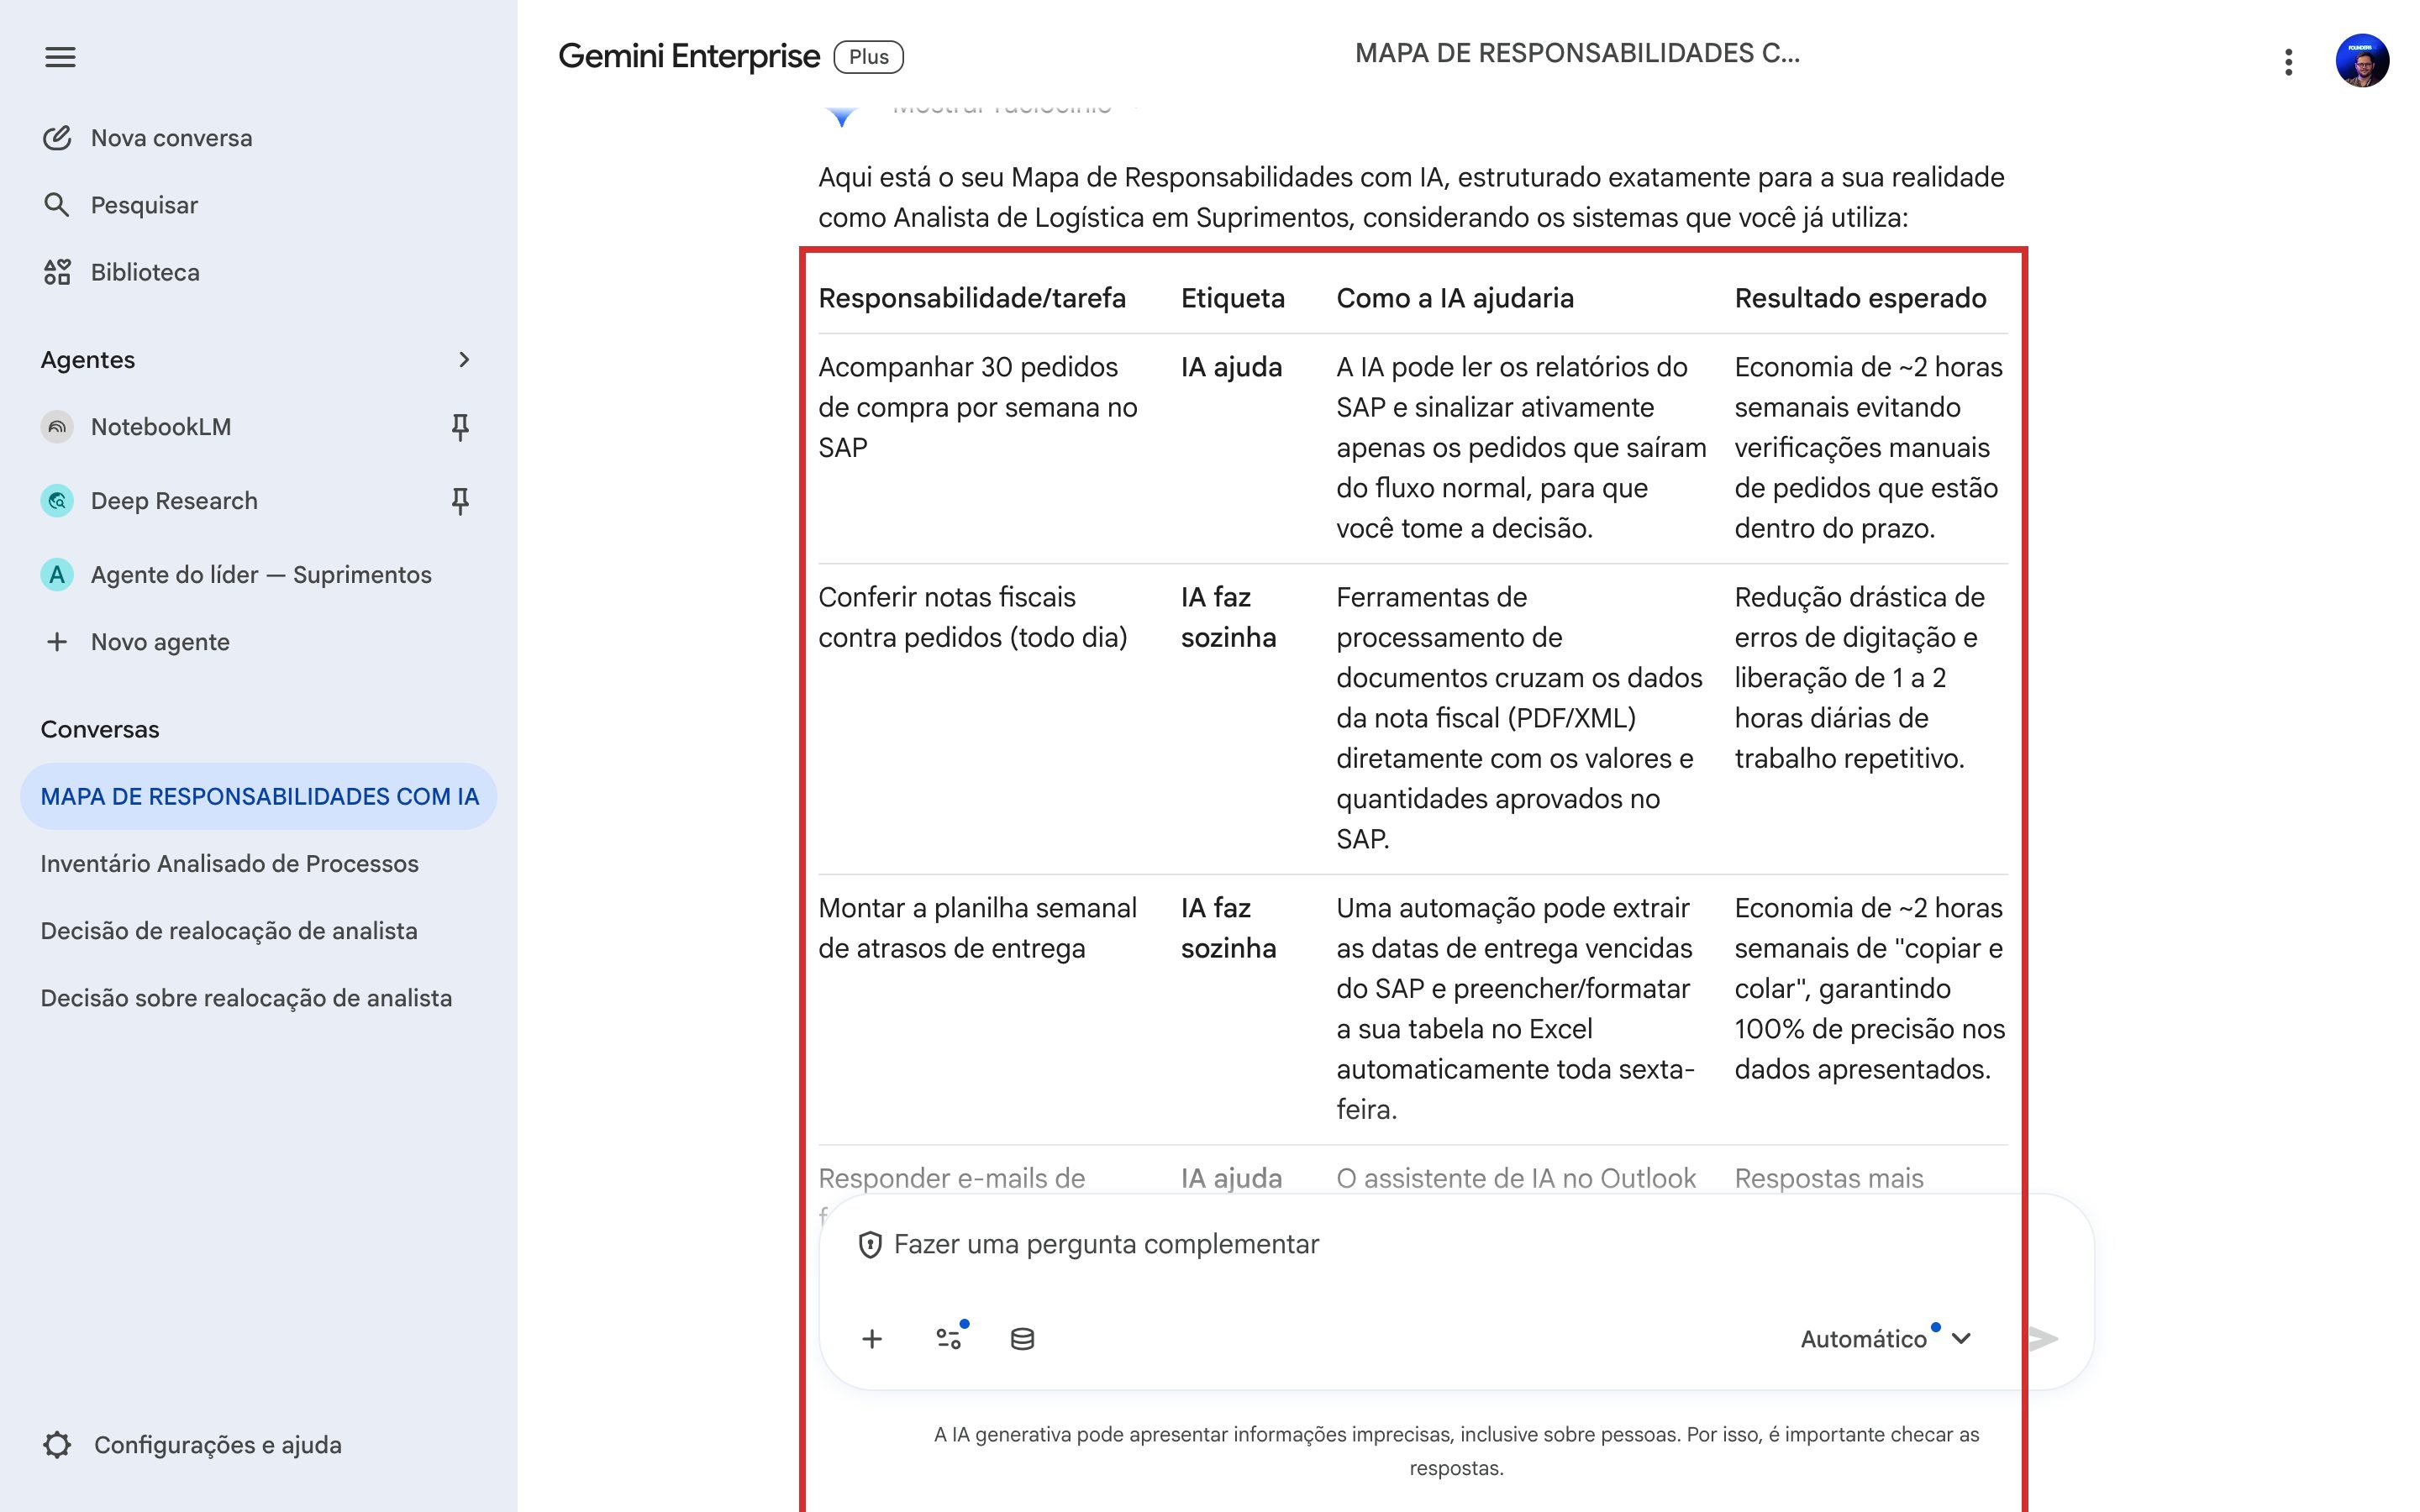Click the shield icon in prompt box
Image resolution: width=2420 pixels, height=1512 pixels.
tap(870, 1245)
